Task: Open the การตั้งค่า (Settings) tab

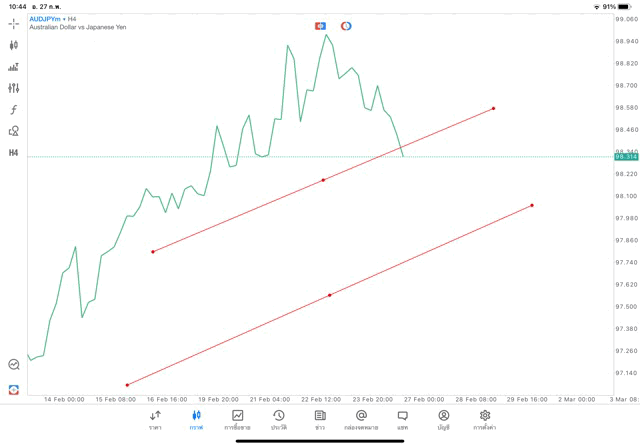Action: [485, 420]
